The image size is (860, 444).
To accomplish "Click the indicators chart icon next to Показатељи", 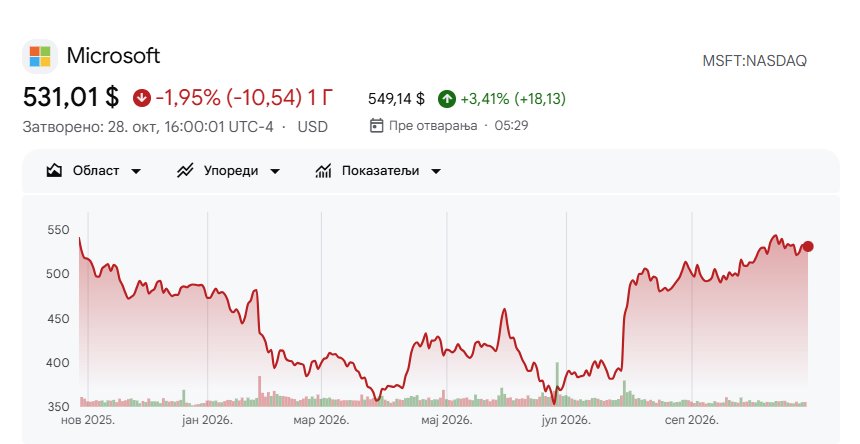I will 323,170.
